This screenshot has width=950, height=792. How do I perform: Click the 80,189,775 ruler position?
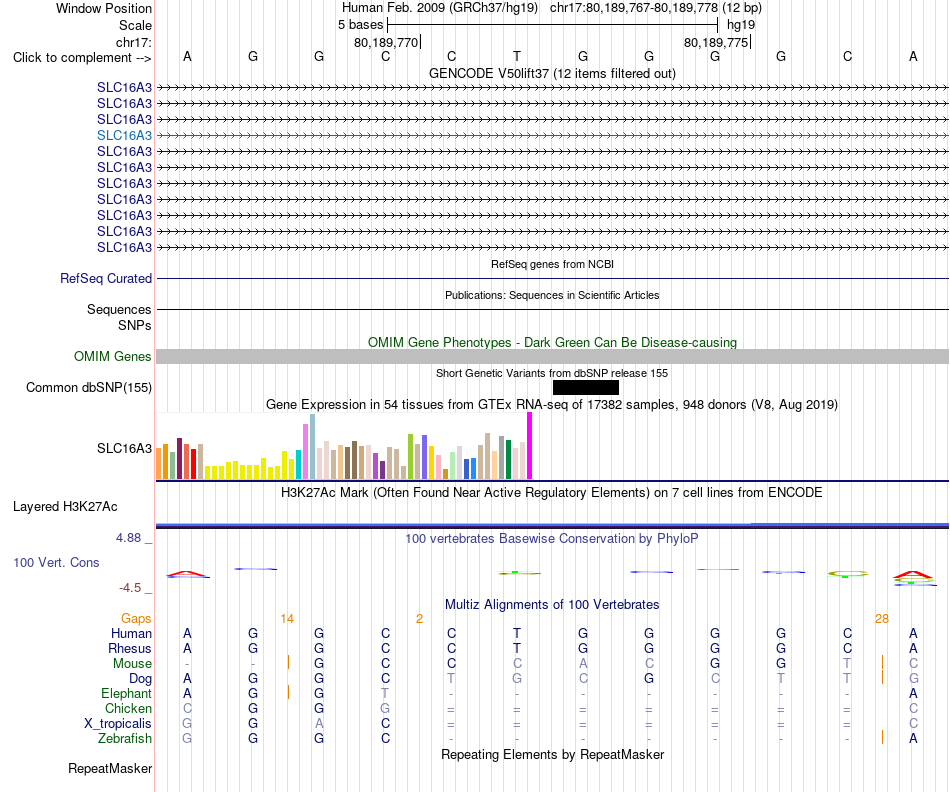[x=716, y=42]
